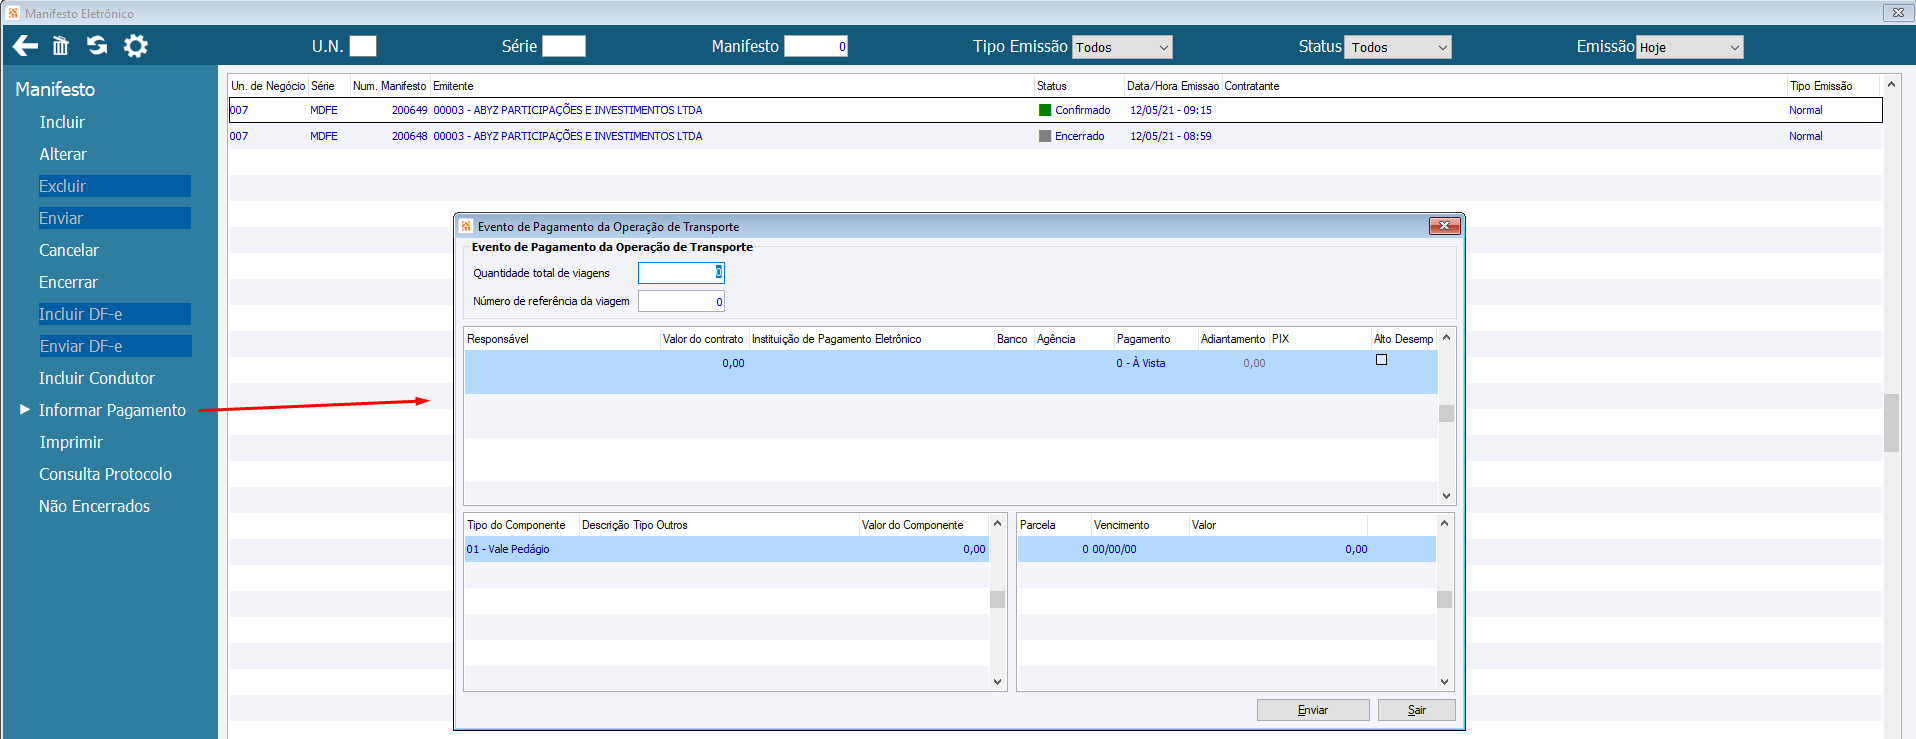Open the settings gear icon

click(135, 46)
